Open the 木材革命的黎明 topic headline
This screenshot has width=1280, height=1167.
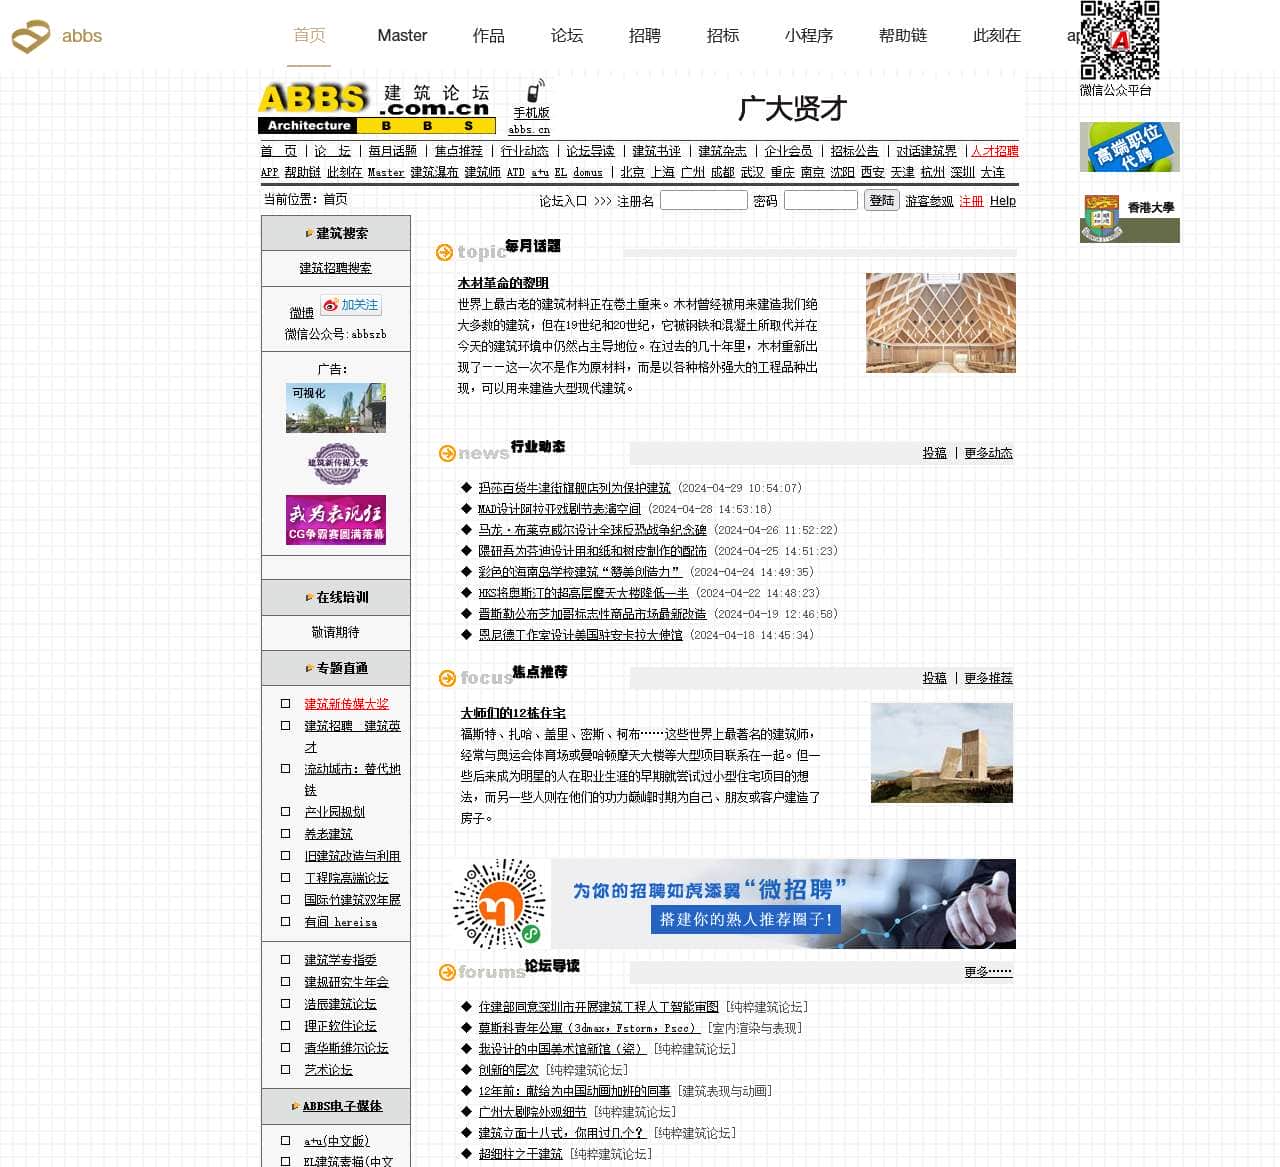click(503, 283)
